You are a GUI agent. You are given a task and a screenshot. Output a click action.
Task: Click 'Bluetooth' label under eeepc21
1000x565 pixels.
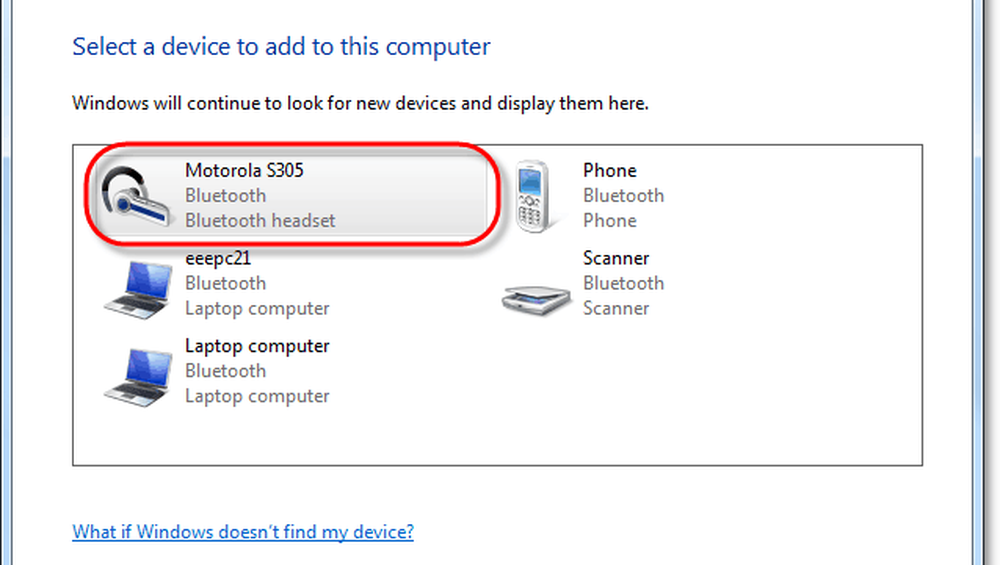pyautogui.click(x=225, y=284)
